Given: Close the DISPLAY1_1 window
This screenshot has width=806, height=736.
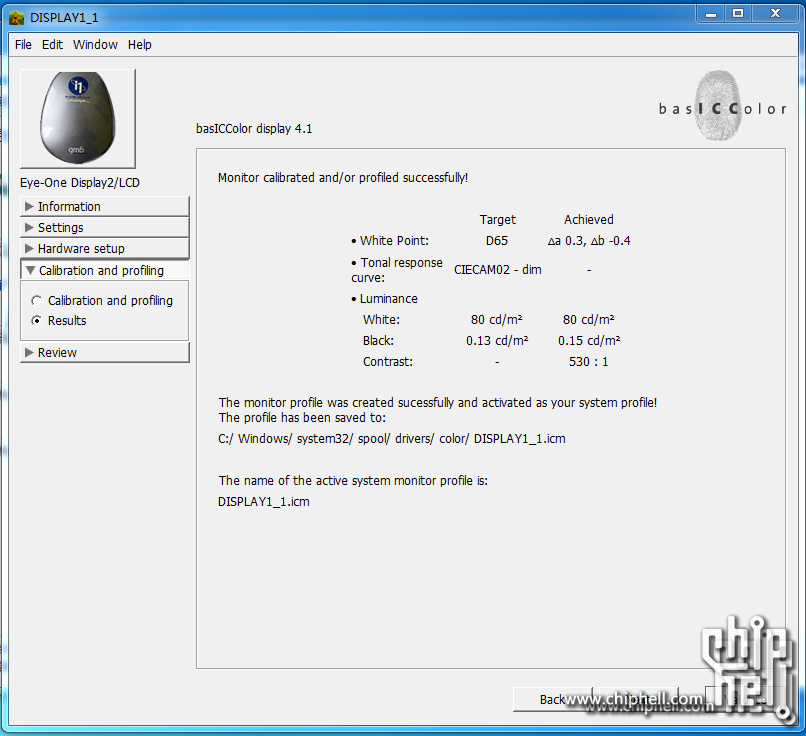Looking at the screenshot, I should [775, 14].
